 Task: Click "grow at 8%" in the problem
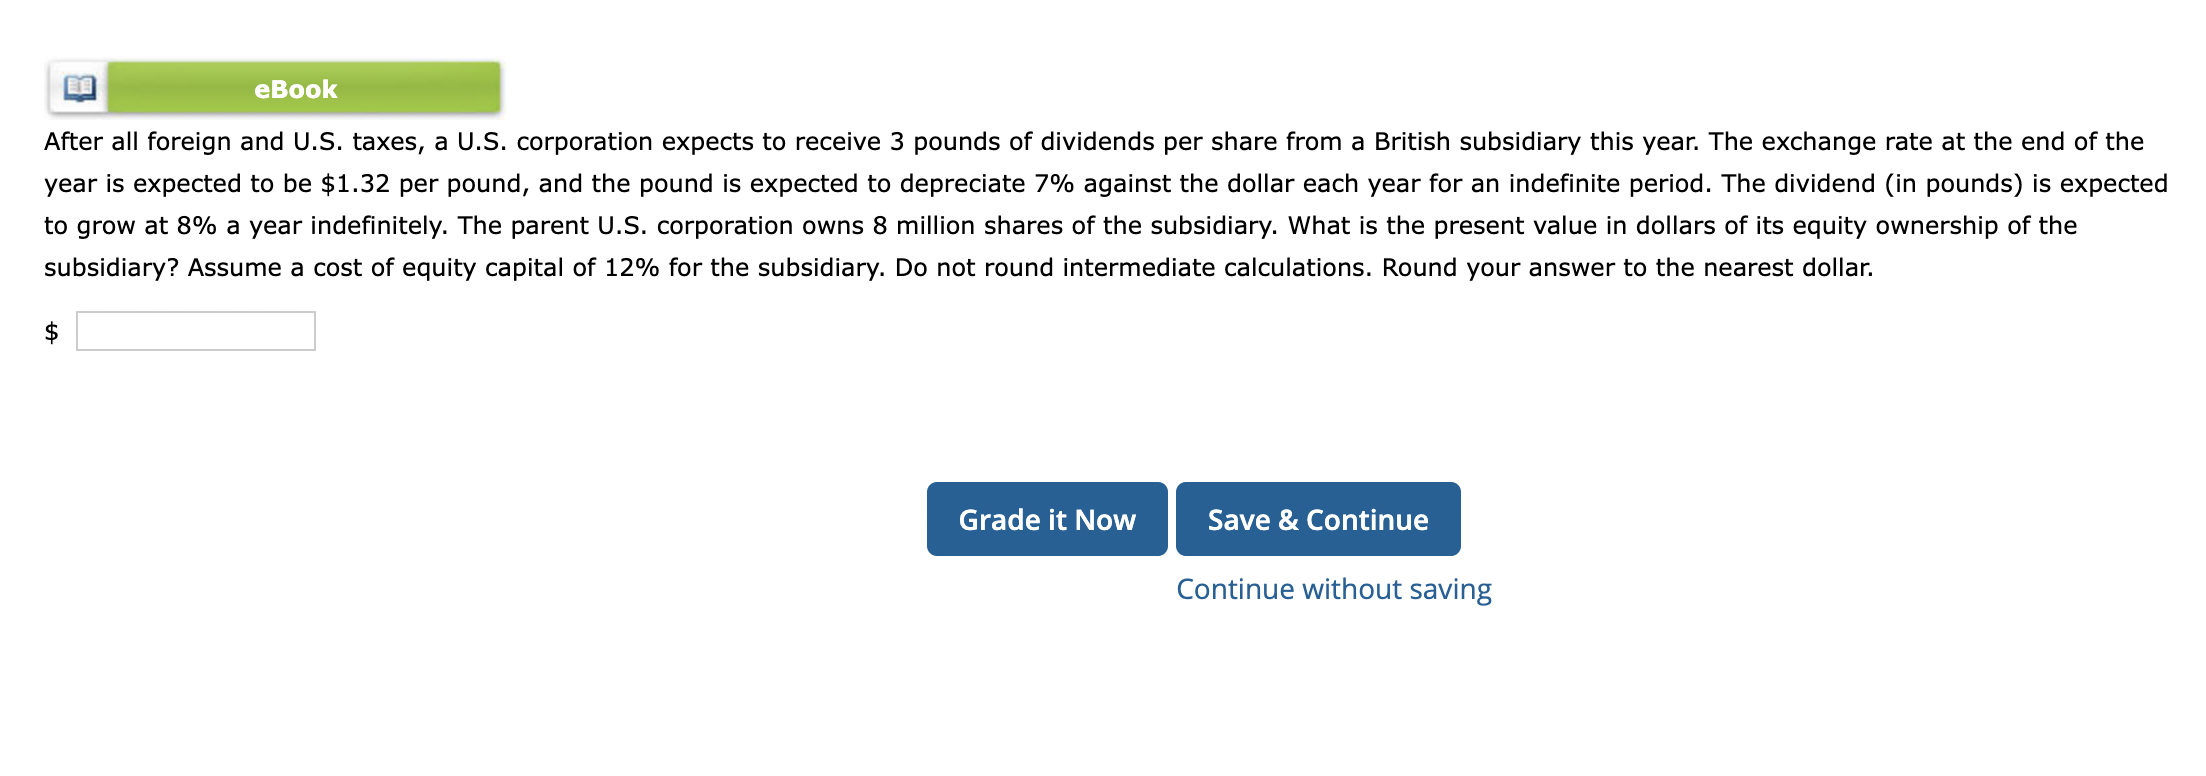[x=146, y=225]
